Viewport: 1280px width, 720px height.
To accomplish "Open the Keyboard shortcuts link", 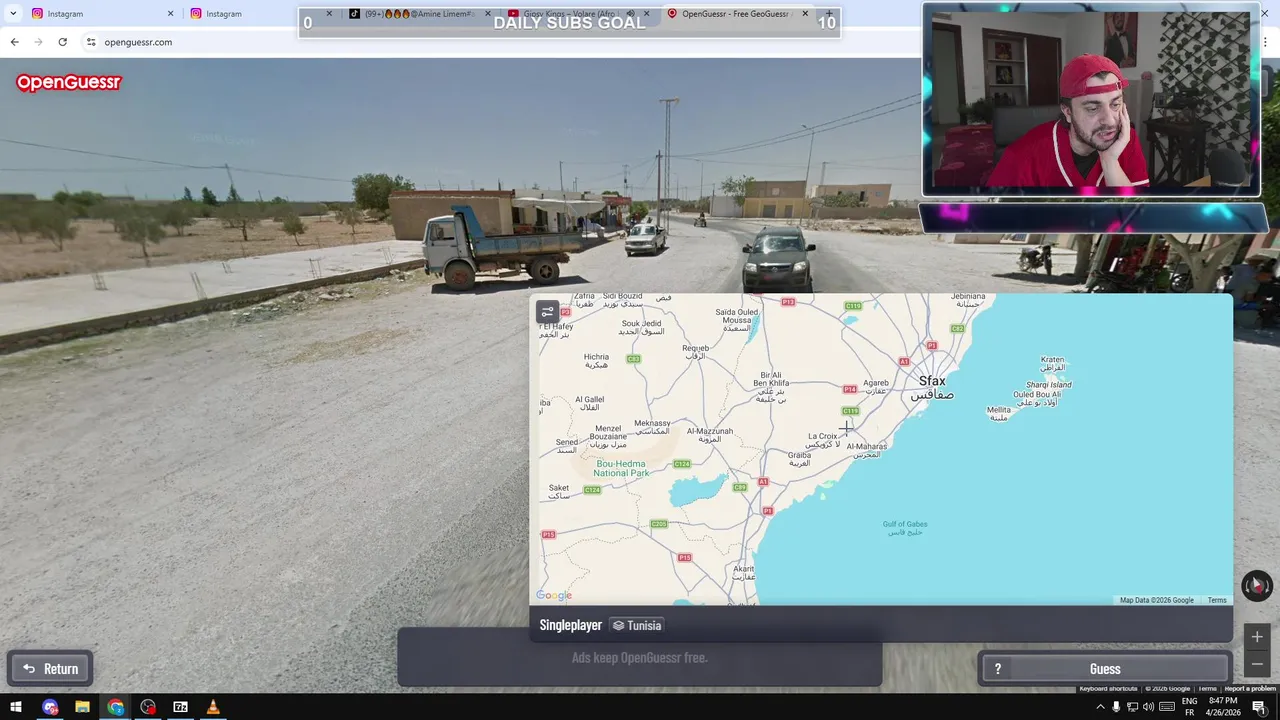I will (1108, 688).
